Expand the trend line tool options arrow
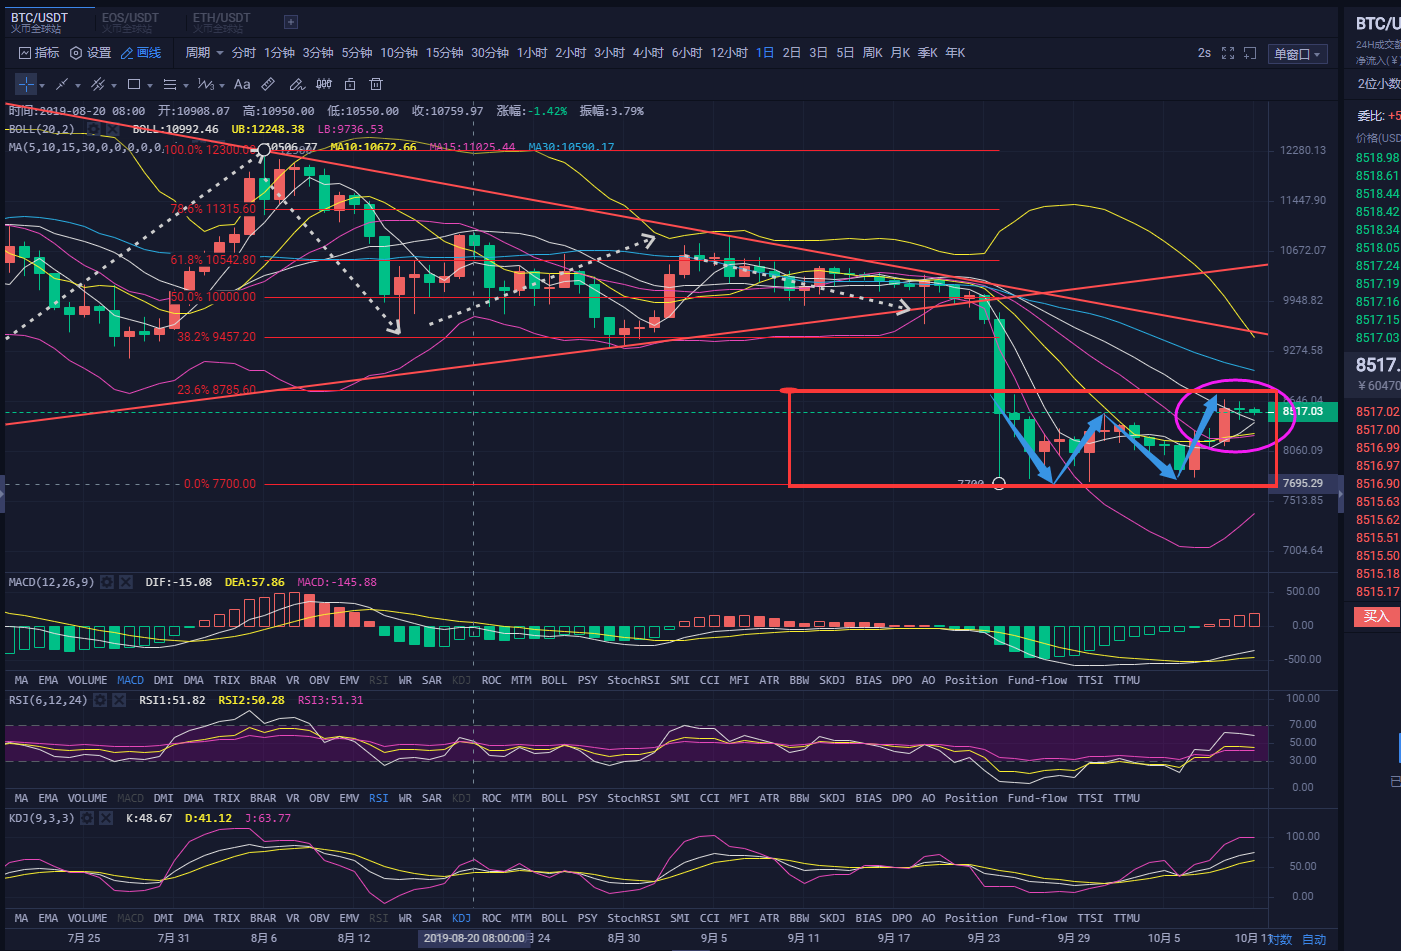The height and width of the screenshot is (951, 1401). pos(78,85)
